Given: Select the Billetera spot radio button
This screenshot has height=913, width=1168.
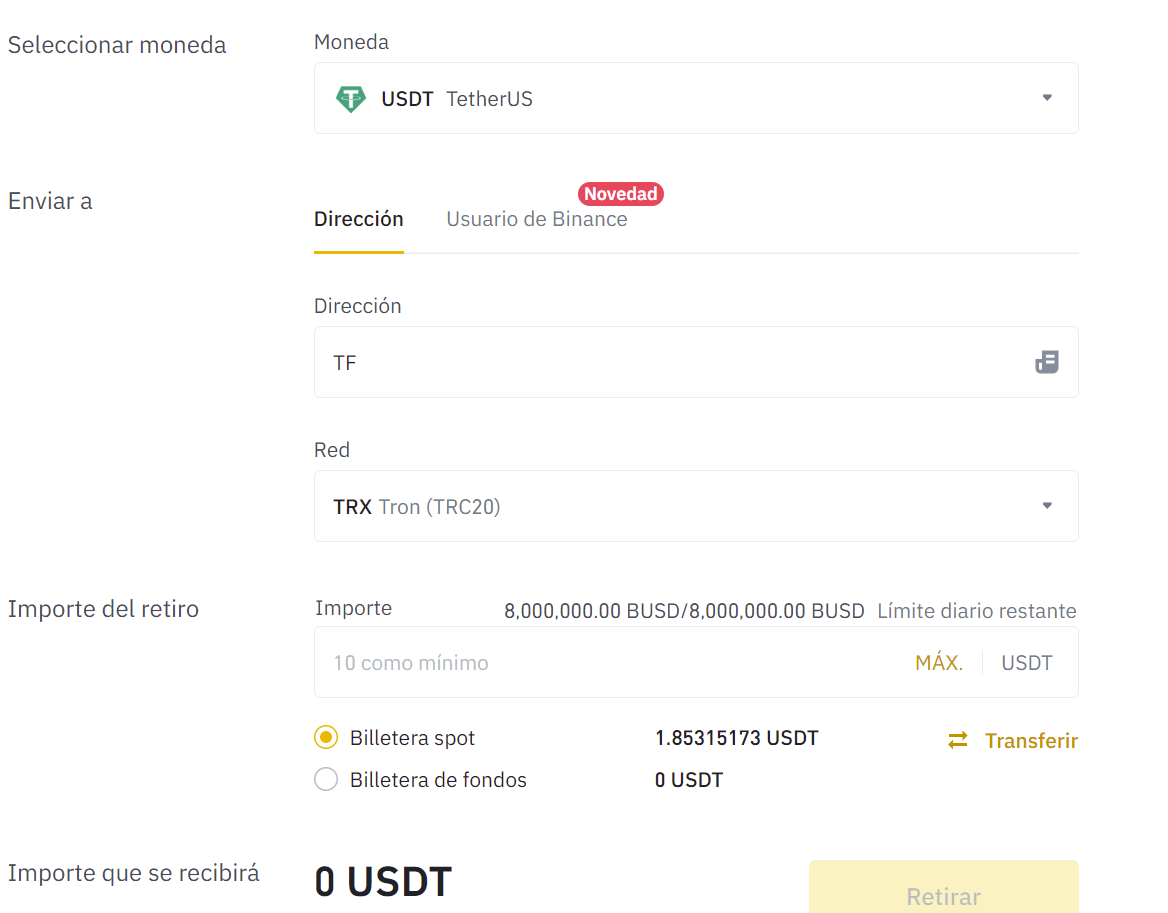Looking at the screenshot, I should [326, 738].
